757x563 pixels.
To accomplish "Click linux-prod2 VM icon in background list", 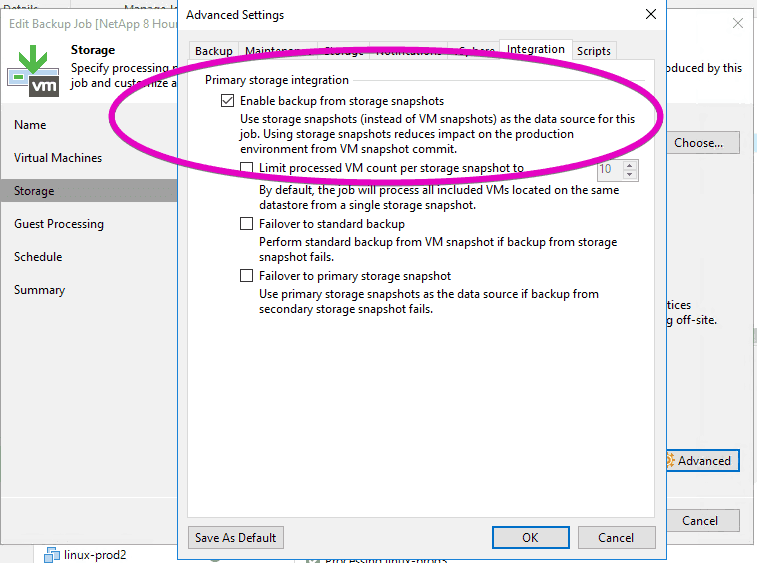I will (51, 555).
